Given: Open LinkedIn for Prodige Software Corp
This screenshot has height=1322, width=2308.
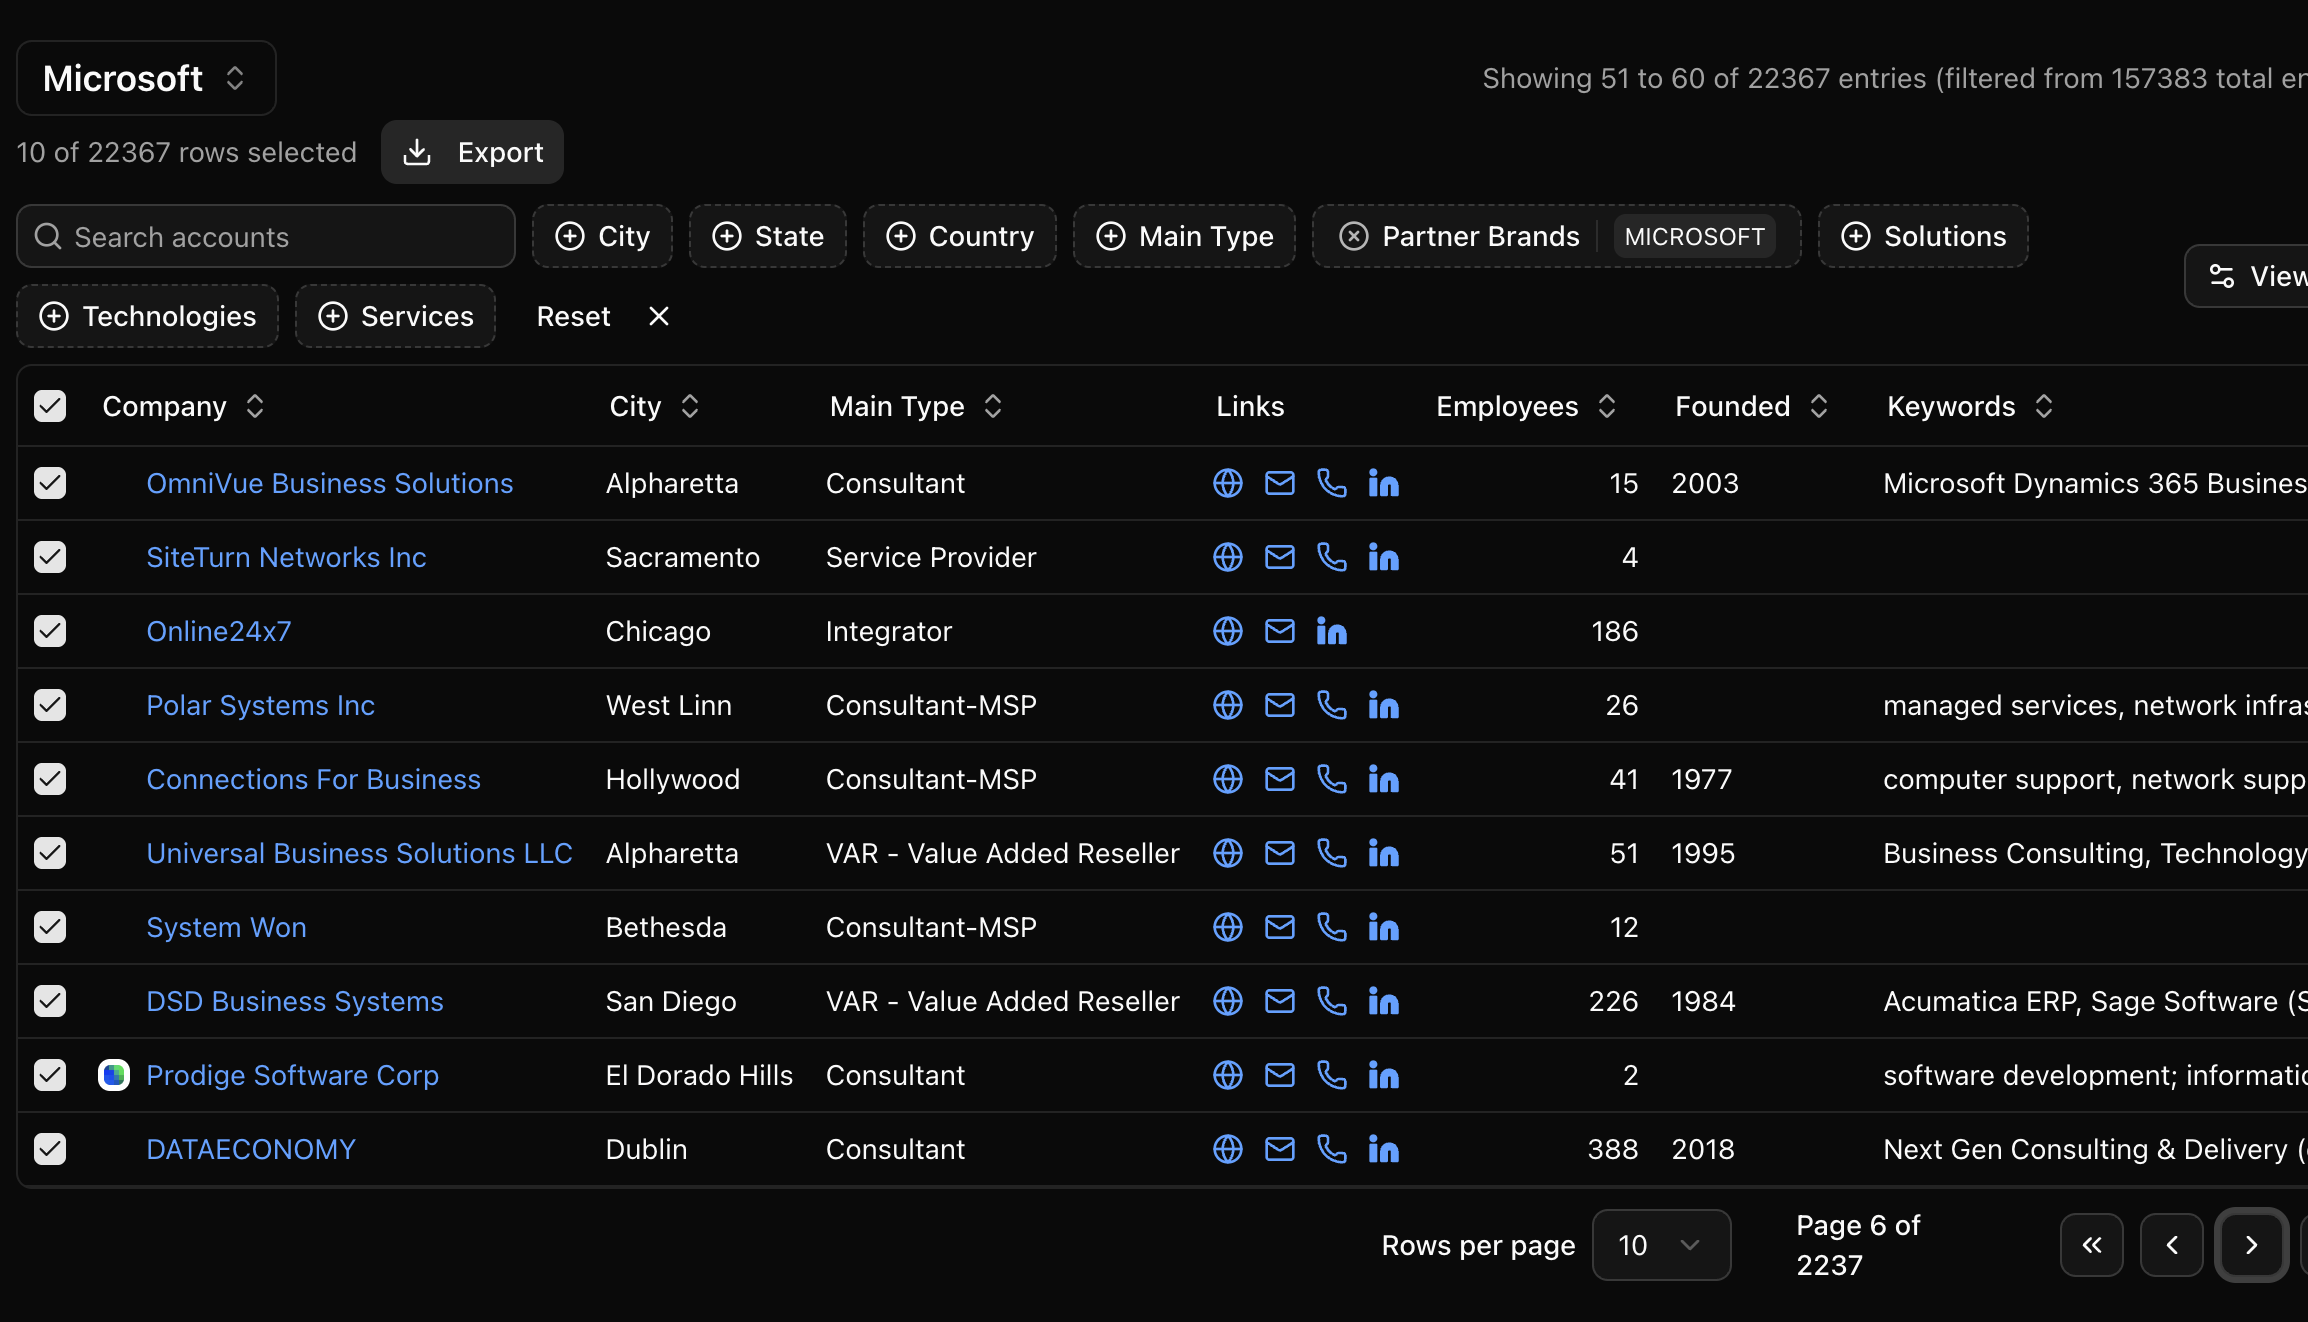Looking at the screenshot, I should pos(1383,1075).
